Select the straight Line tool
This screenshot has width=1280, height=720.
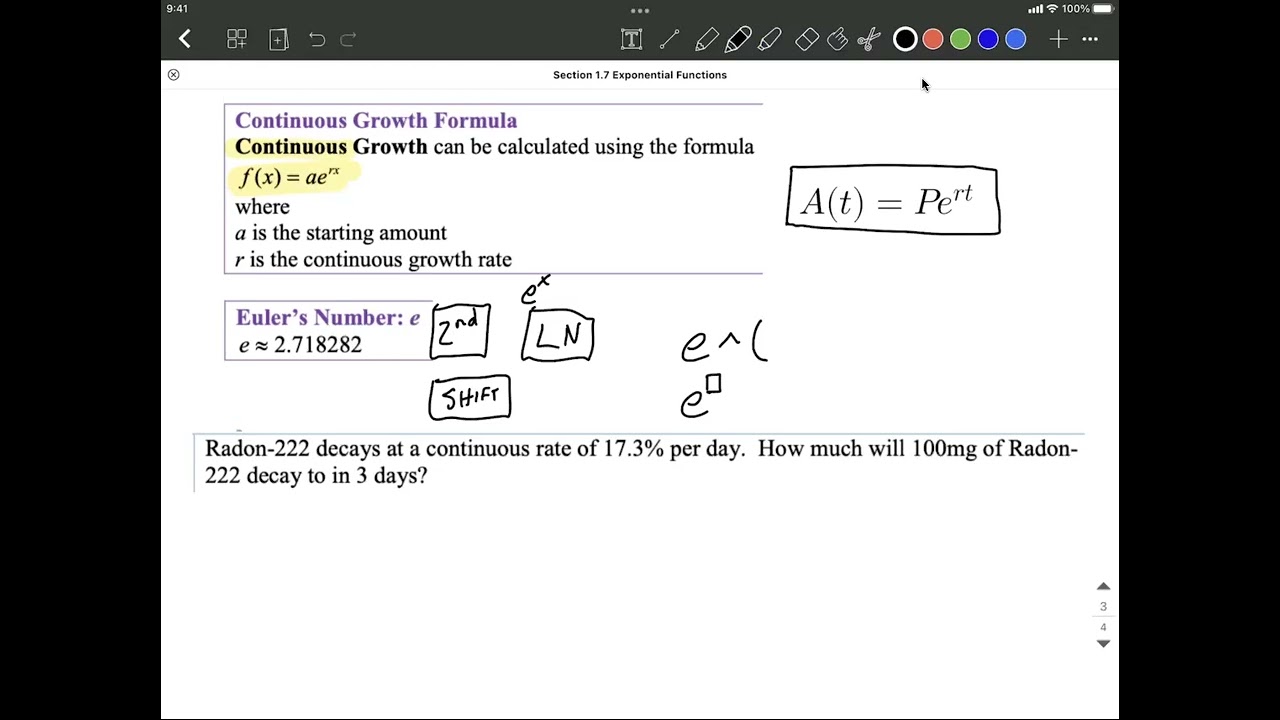coord(669,39)
